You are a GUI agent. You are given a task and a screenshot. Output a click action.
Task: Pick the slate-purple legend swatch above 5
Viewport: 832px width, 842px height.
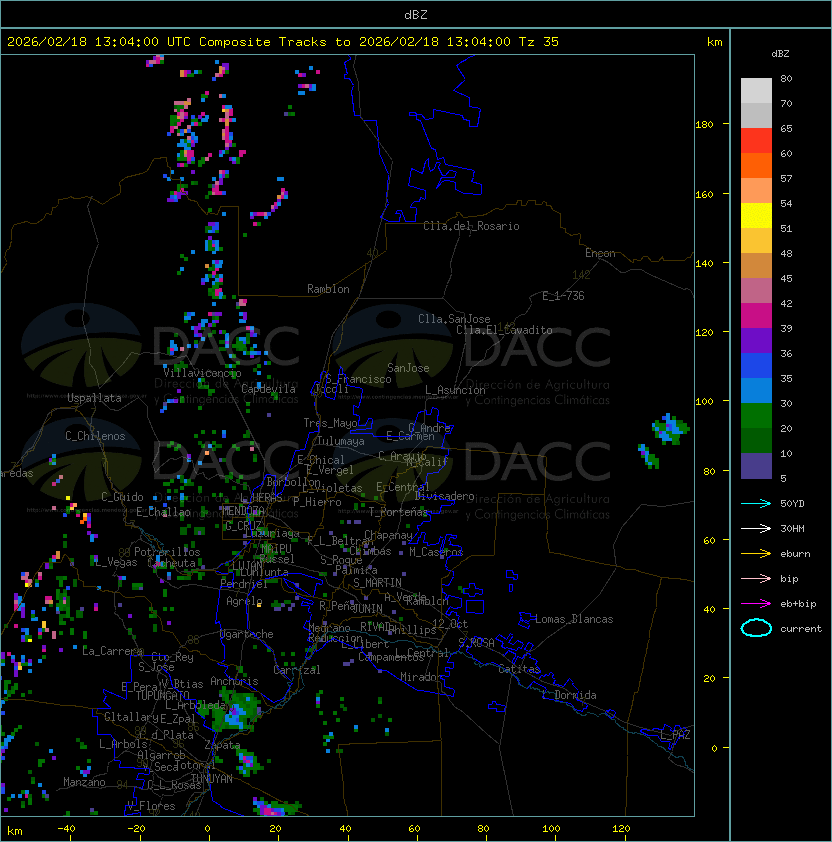coord(756,466)
